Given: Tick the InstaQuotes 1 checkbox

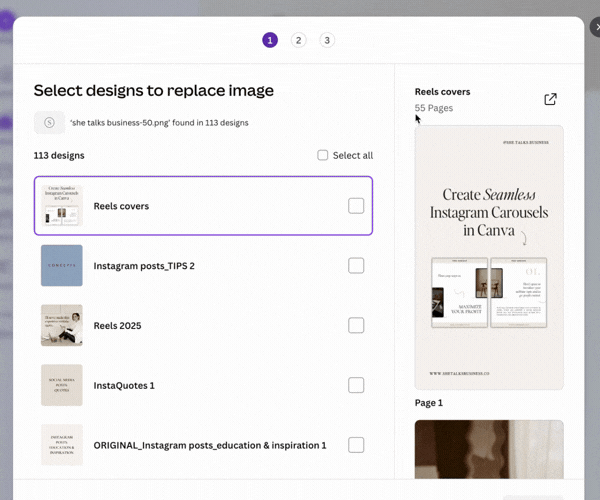Looking at the screenshot, I should tap(356, 385).
